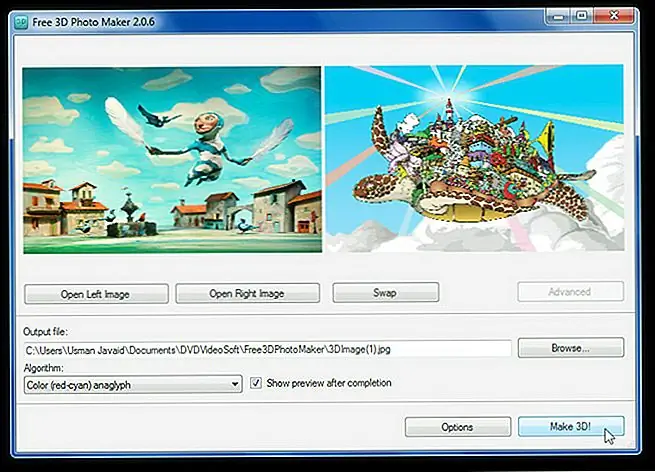655x472 pixels.
Task: Click the Open Left Image button
Action: pyautogui.click(x=96, y=293)
